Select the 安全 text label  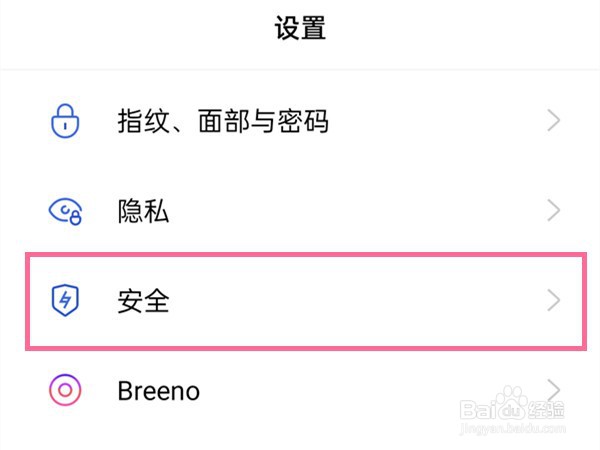click(143, 300)
